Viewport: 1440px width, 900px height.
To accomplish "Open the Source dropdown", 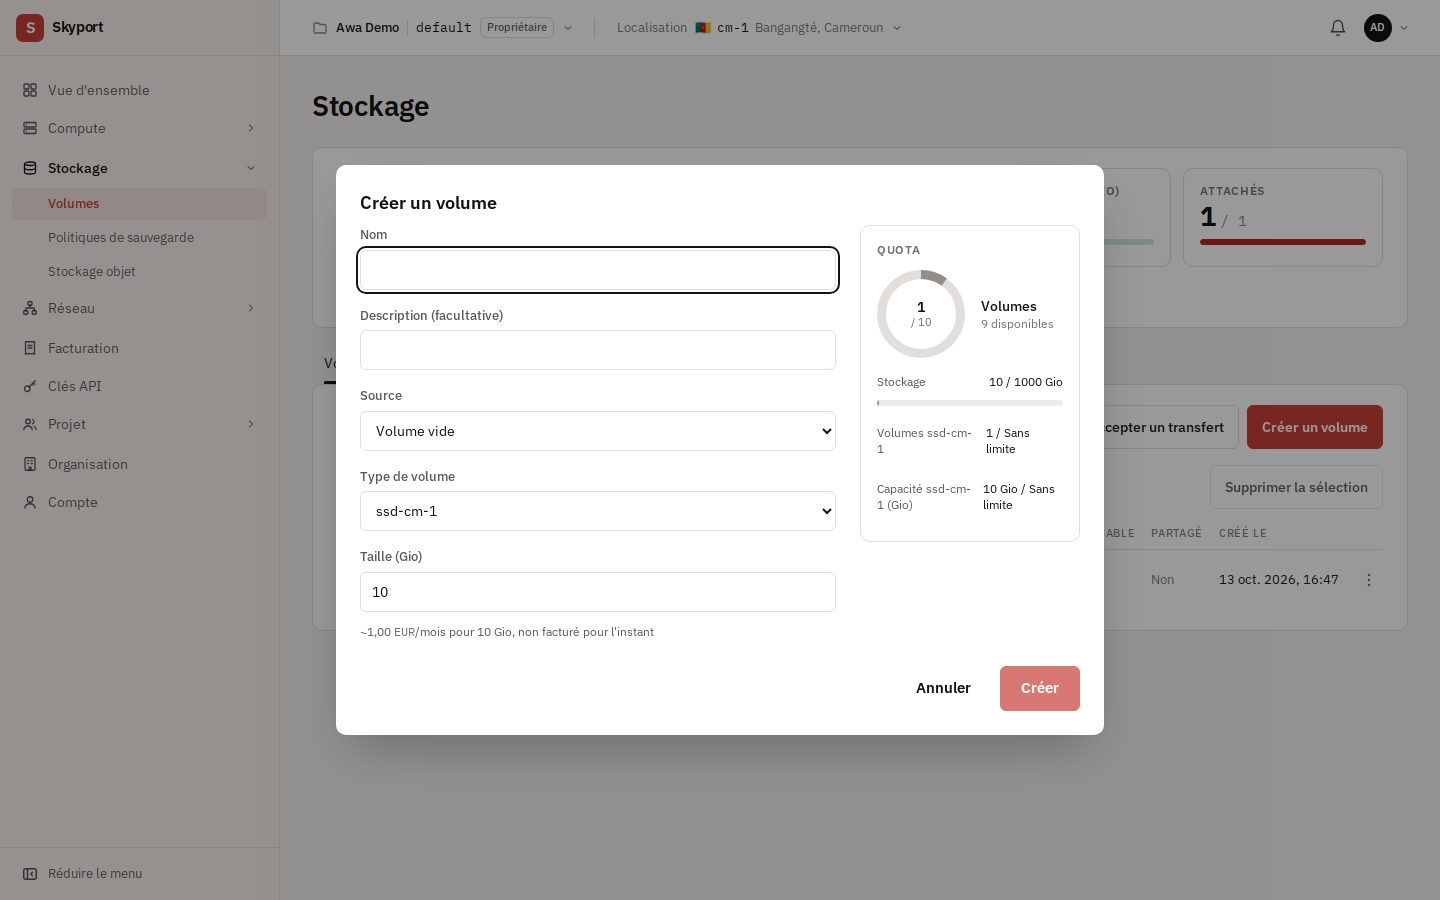I will (x=598, y=431).
